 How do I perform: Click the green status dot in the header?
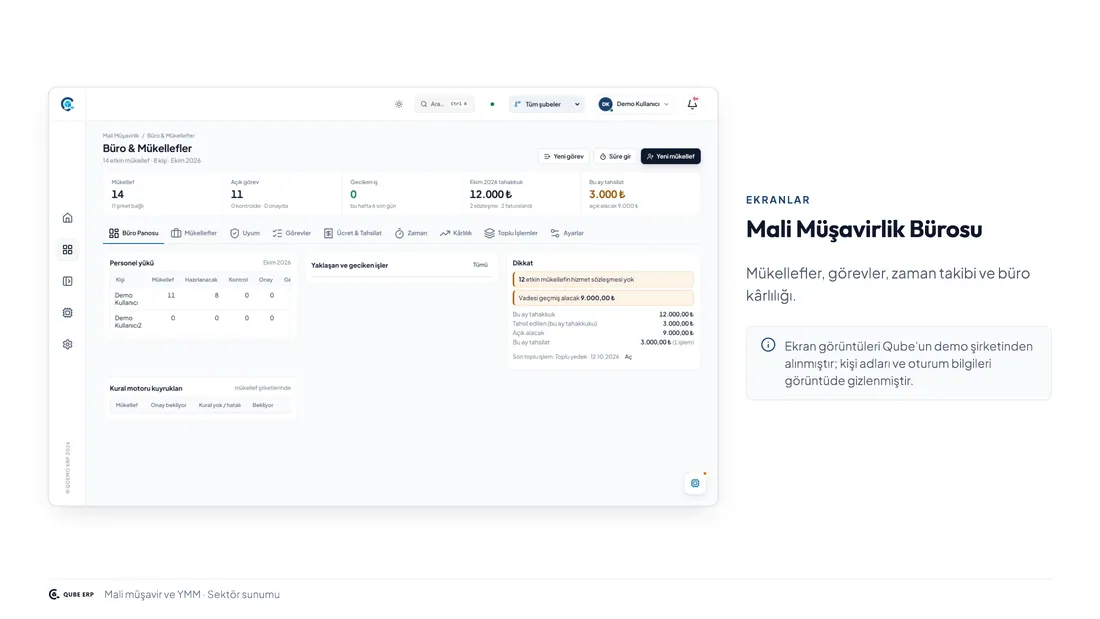(x=492, y=105)
